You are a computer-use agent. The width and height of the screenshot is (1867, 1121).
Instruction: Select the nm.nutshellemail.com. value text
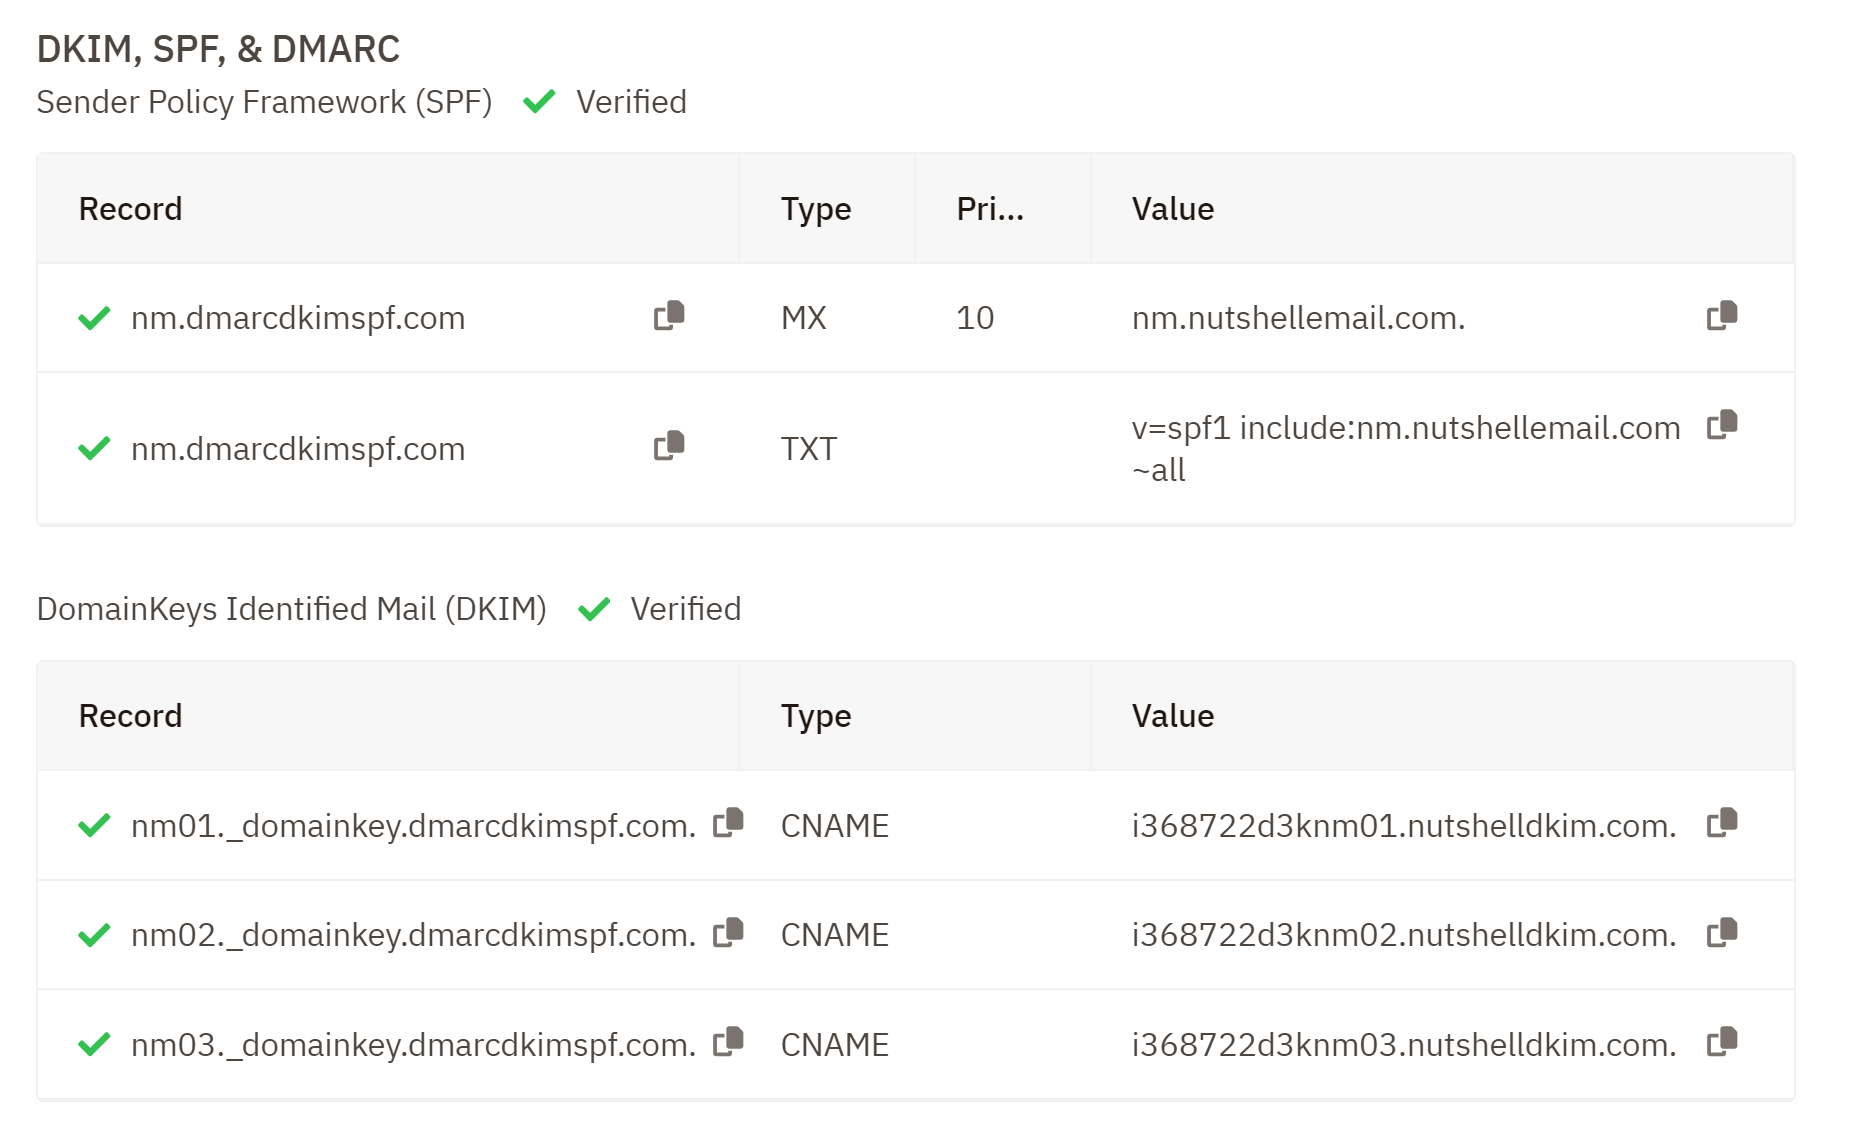pyautogui.click(x=1298, y=318)
